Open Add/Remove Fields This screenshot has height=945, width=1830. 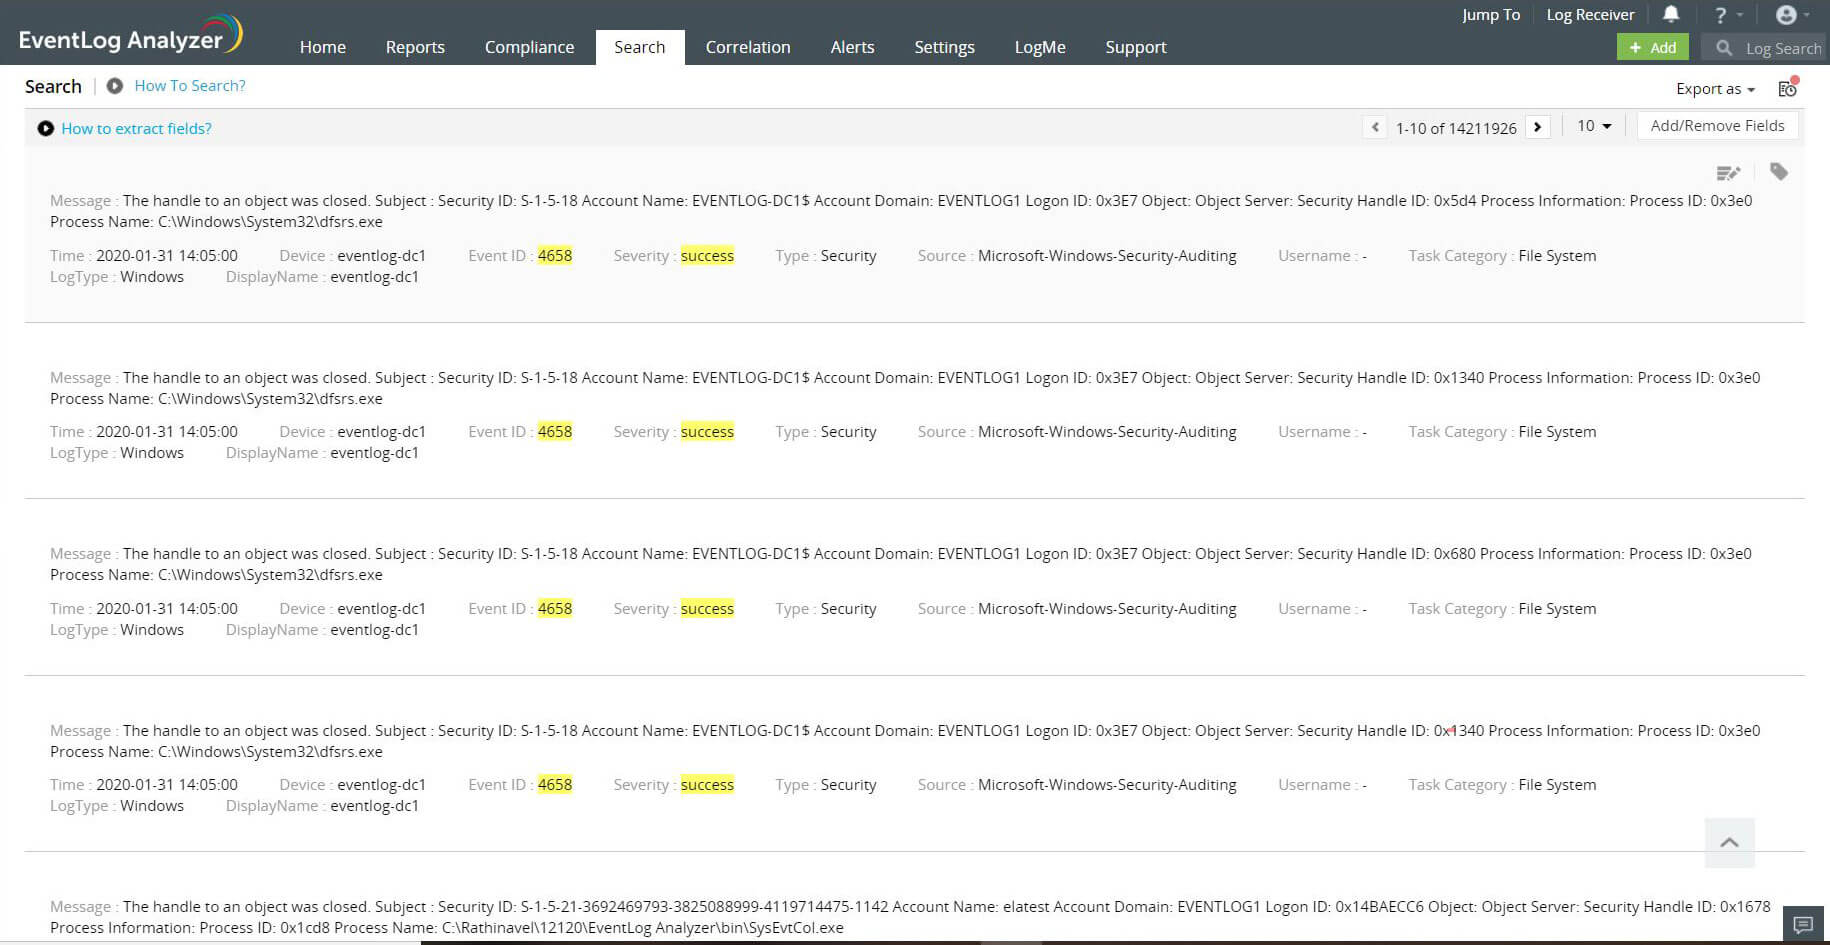1717,126
